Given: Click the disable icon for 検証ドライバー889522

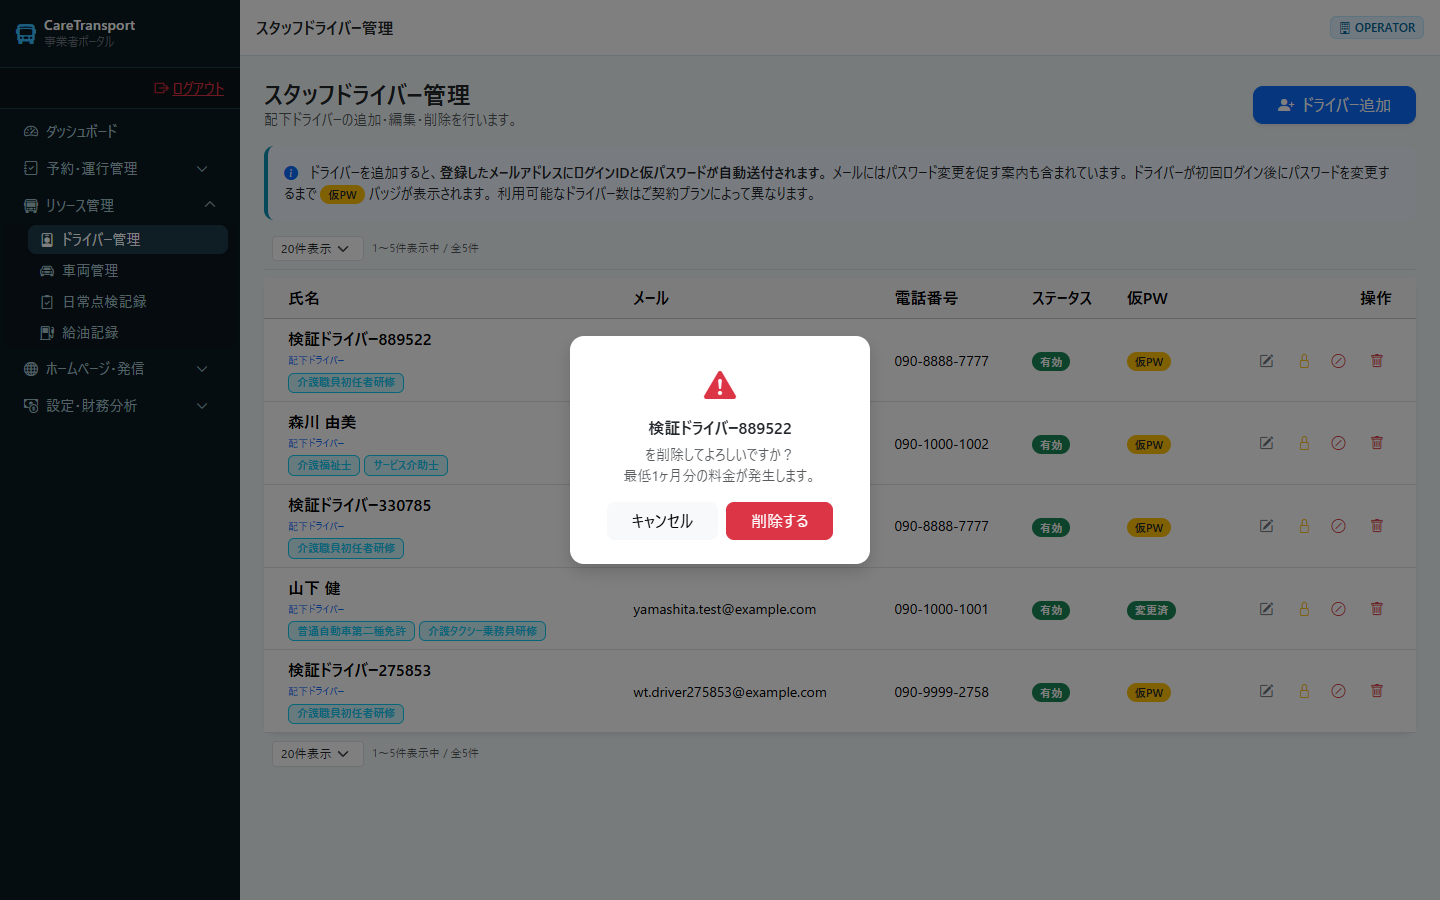Looking at the screenshot, I should (1338, 361).
